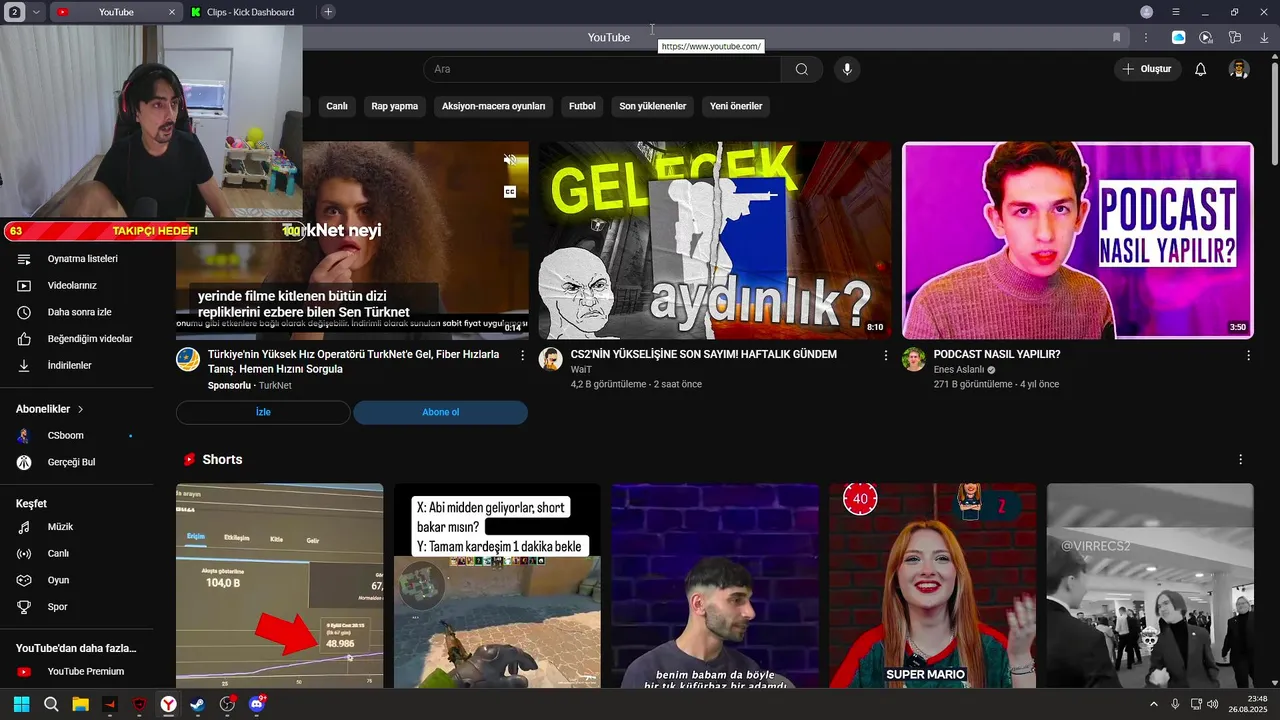1280x720 pixels.
Task: Click the blue cloud extension icon
Action: pyautogui.click(x=1178, y=37)
